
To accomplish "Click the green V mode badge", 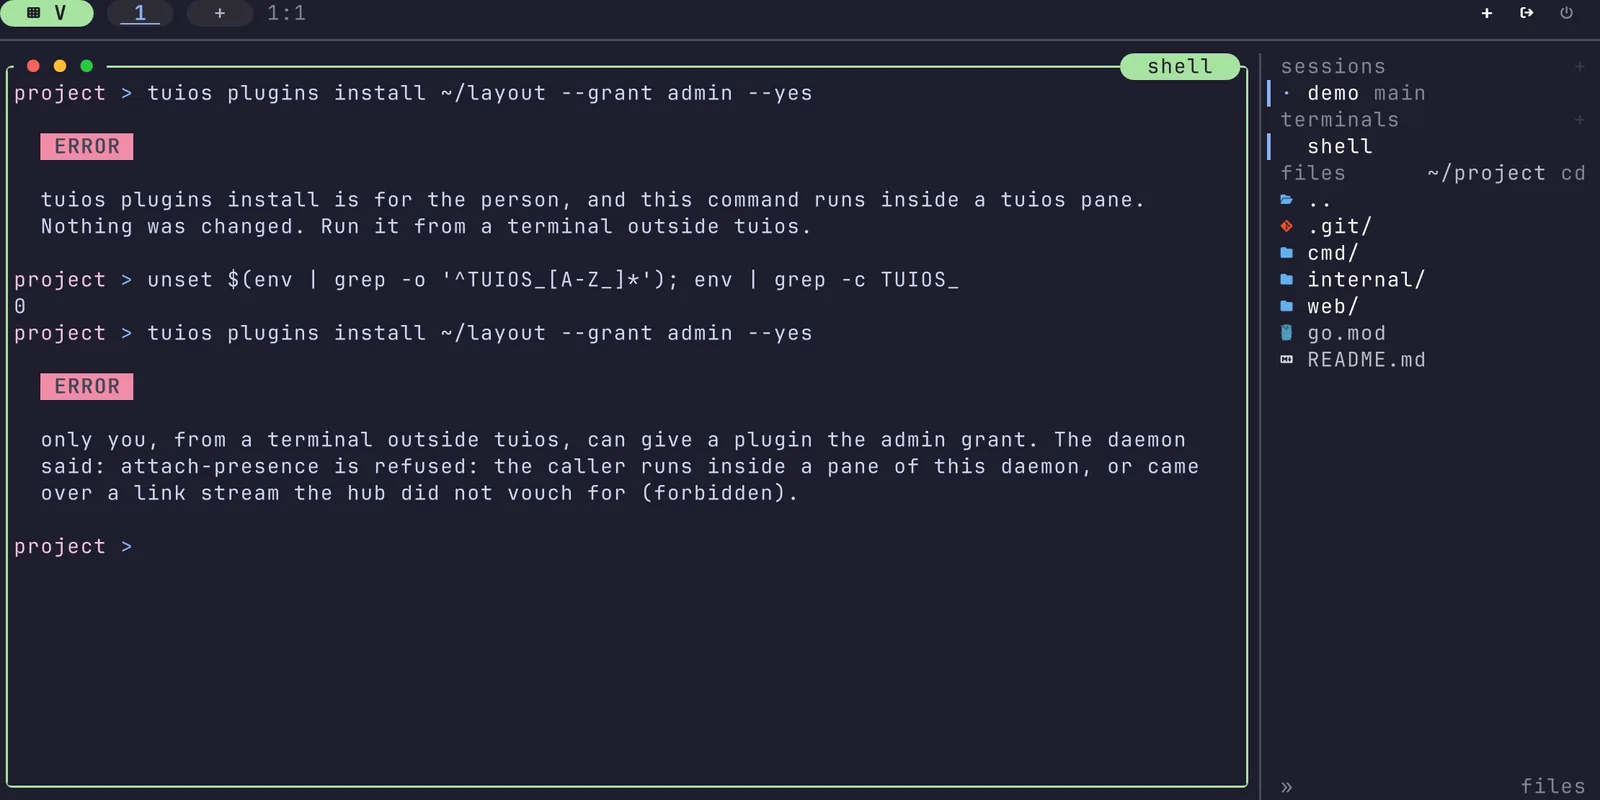I will tap(47, 13).
